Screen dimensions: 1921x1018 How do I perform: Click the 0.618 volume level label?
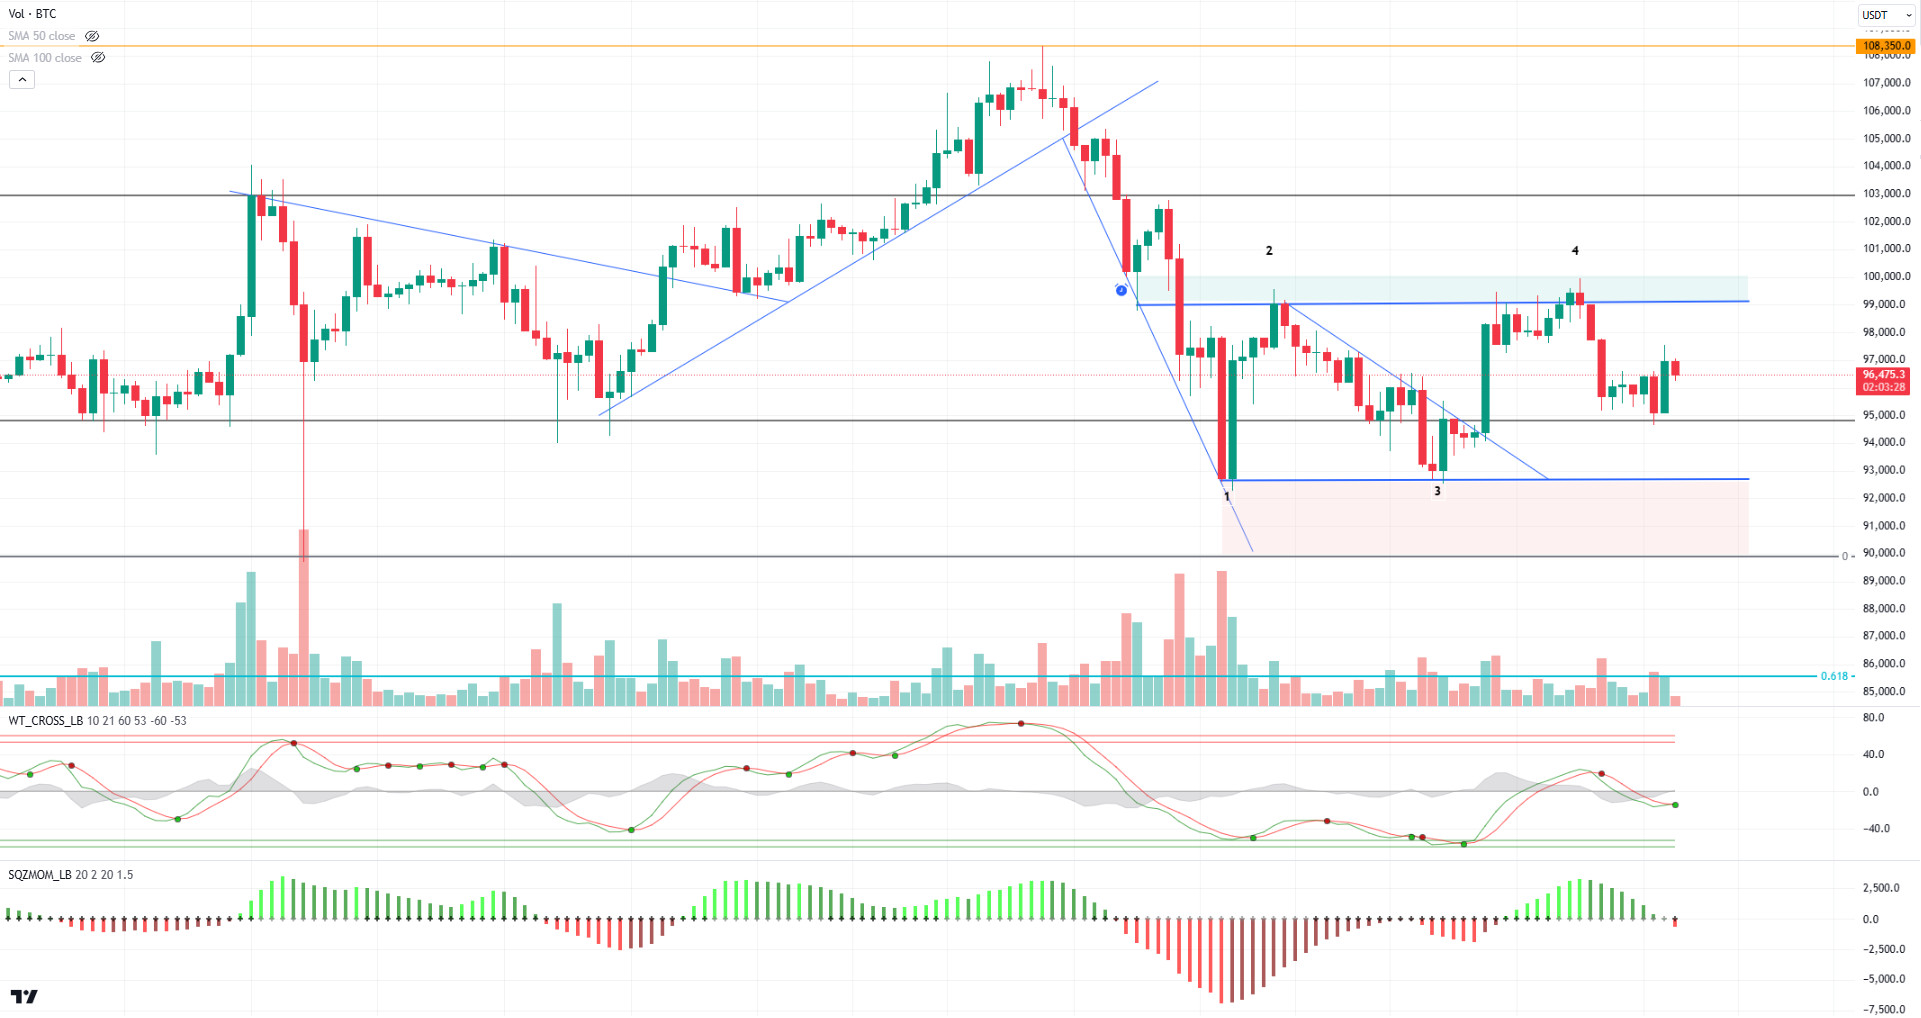click(x=1834, y=677)
